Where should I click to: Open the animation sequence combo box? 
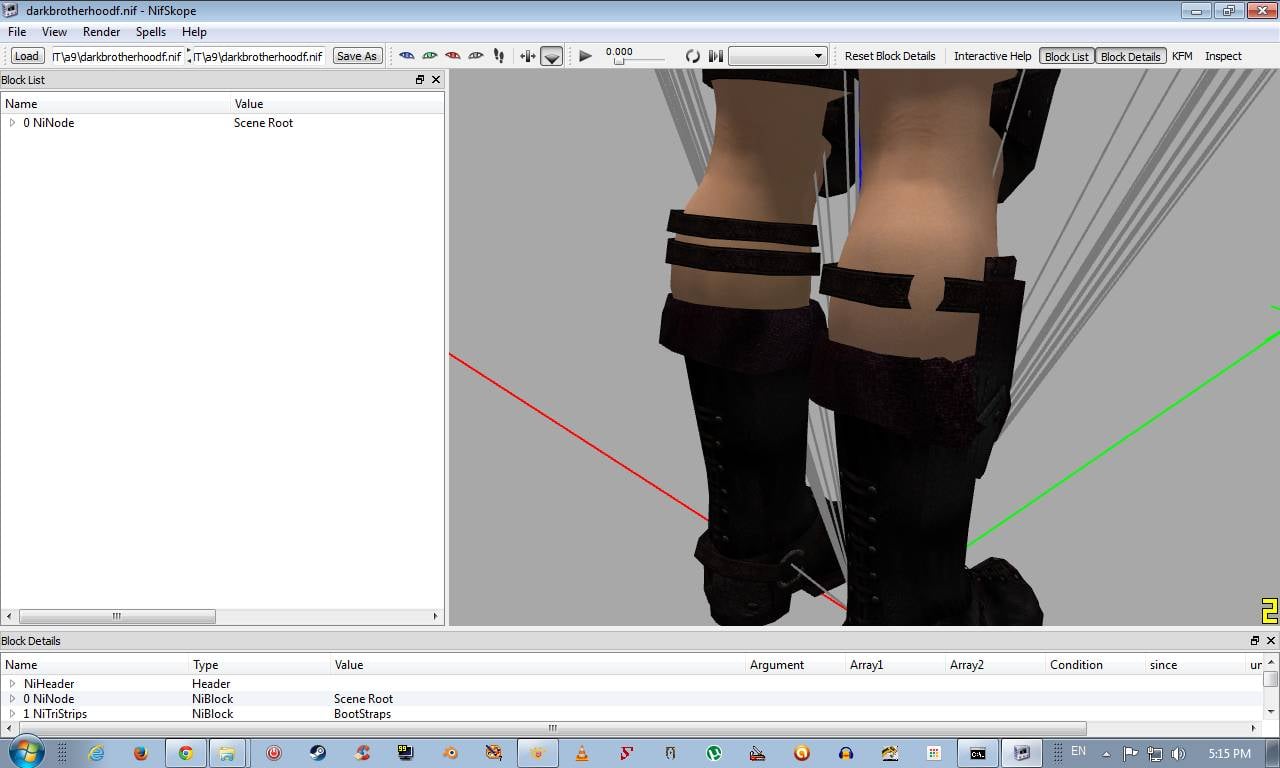pyautogui.click(x=778, y=56)
